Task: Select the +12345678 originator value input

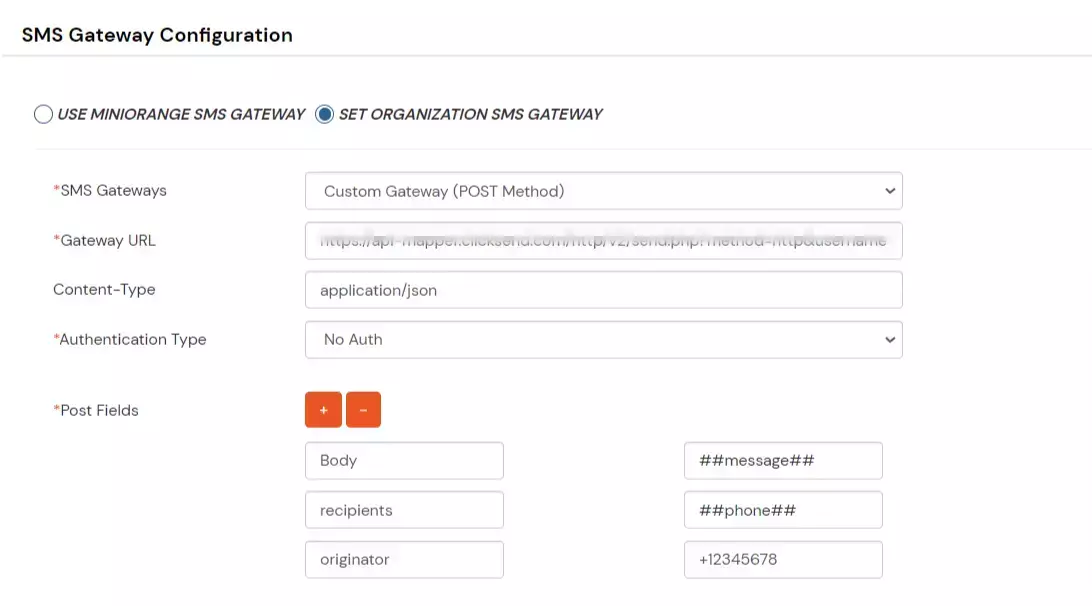Action: tap(783, 559)
